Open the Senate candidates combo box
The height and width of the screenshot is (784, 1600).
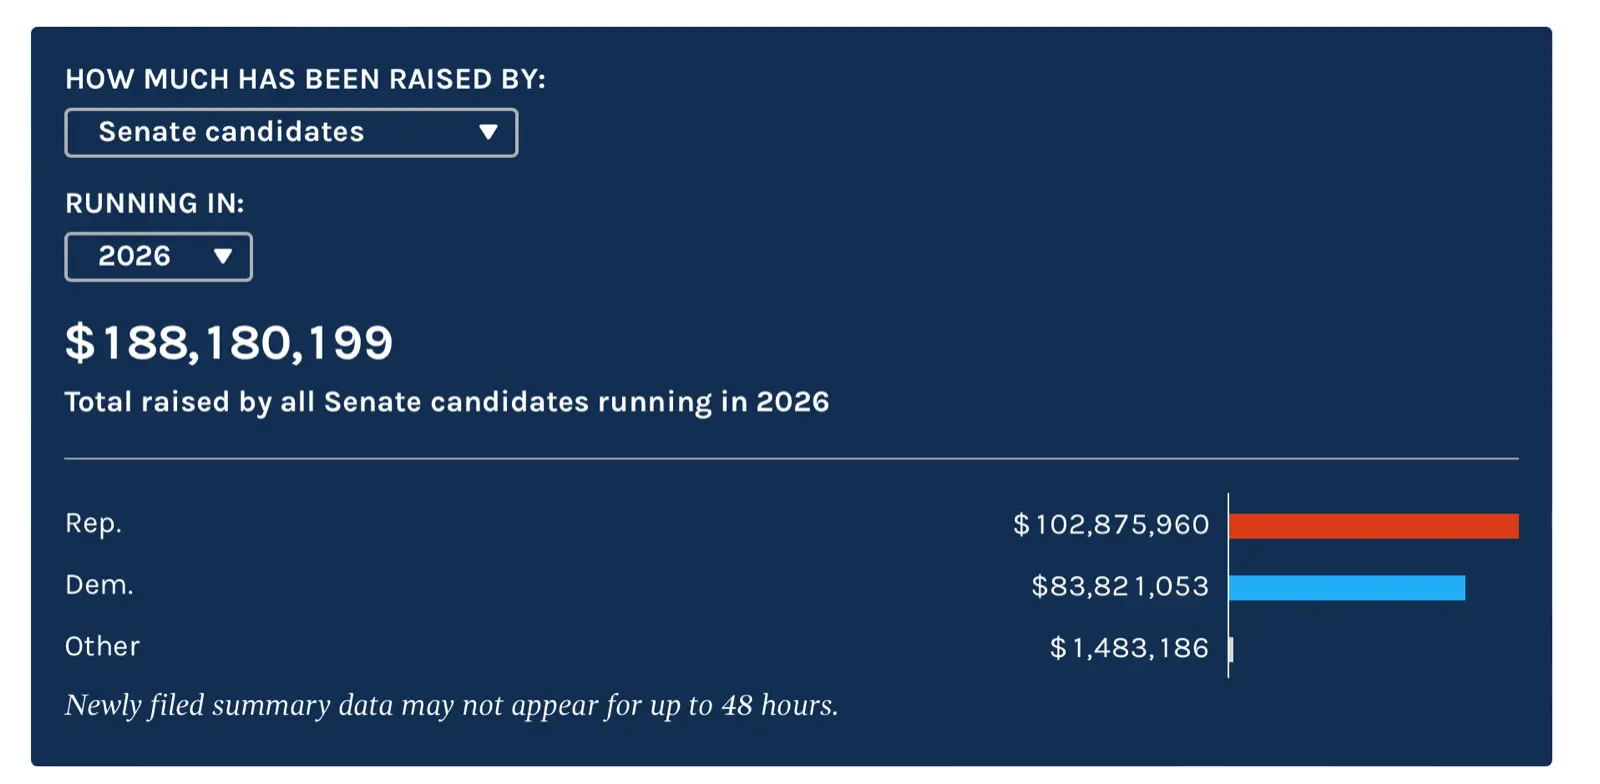tap(290, 132)
